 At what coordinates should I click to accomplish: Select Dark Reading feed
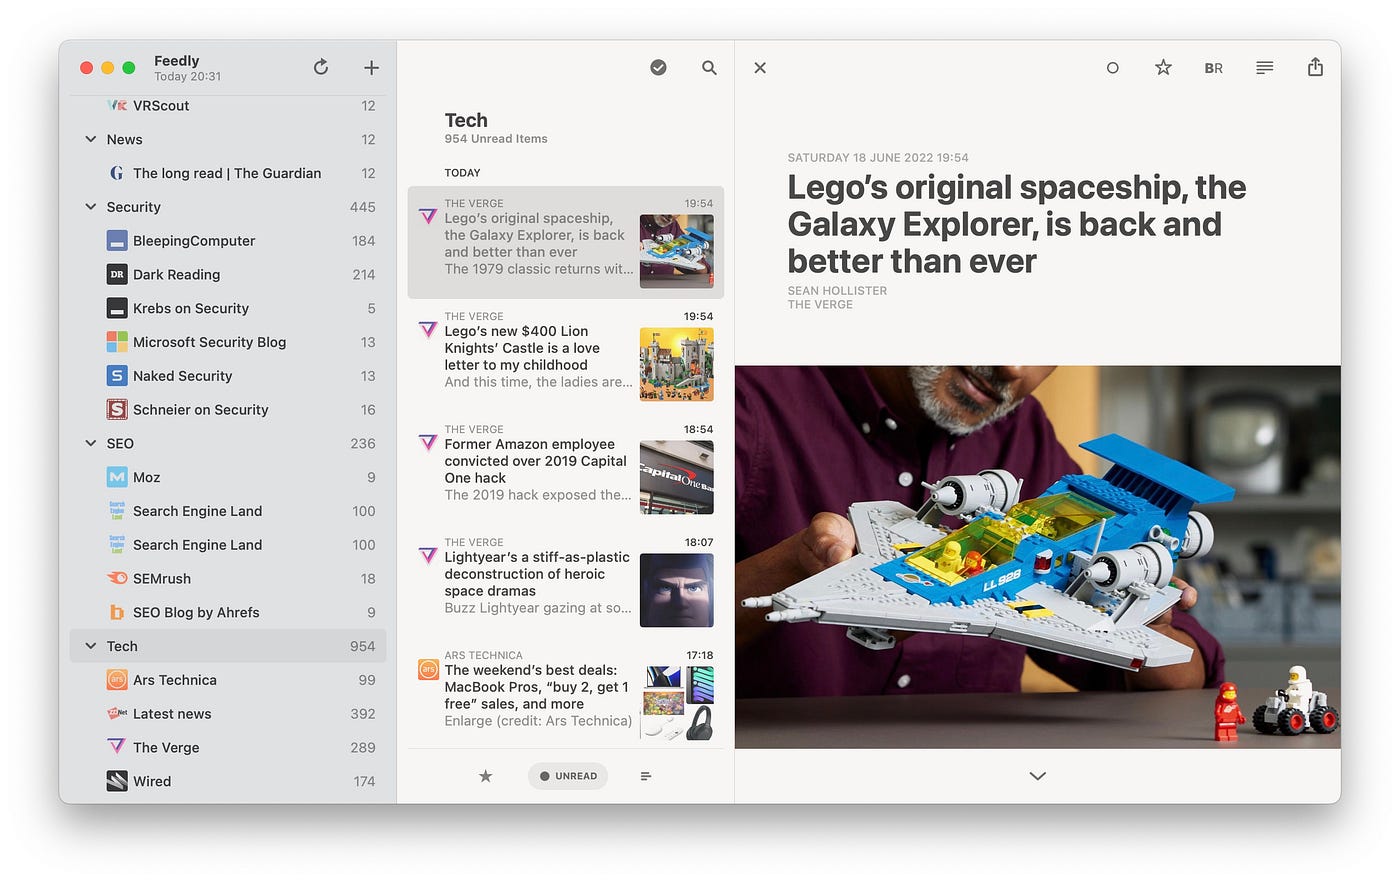pyautogui.click(x=228, y=274)
